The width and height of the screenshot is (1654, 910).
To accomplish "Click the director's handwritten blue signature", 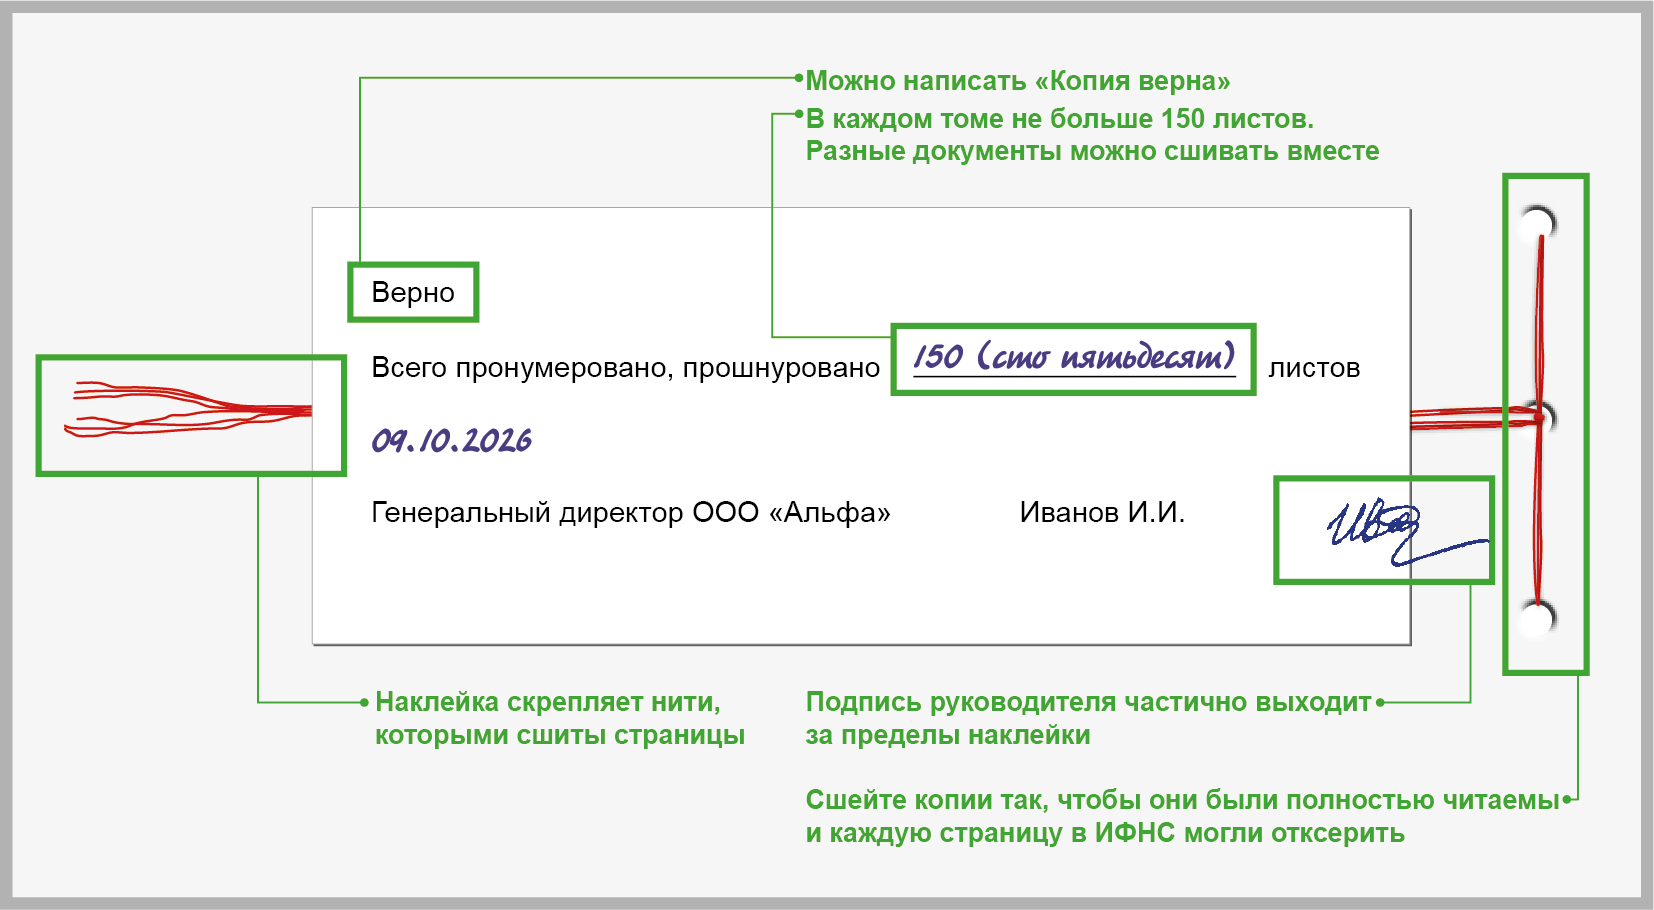I will (x=1380, y=528).
